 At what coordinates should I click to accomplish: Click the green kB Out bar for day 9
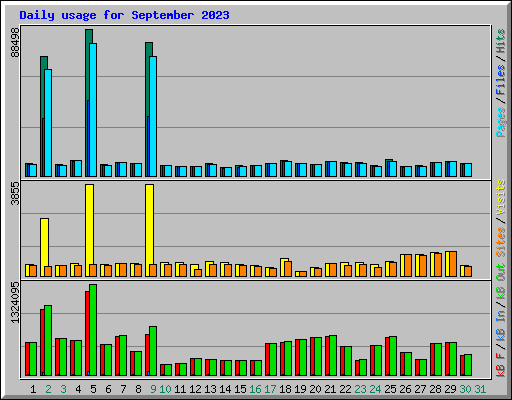[153, 351]
